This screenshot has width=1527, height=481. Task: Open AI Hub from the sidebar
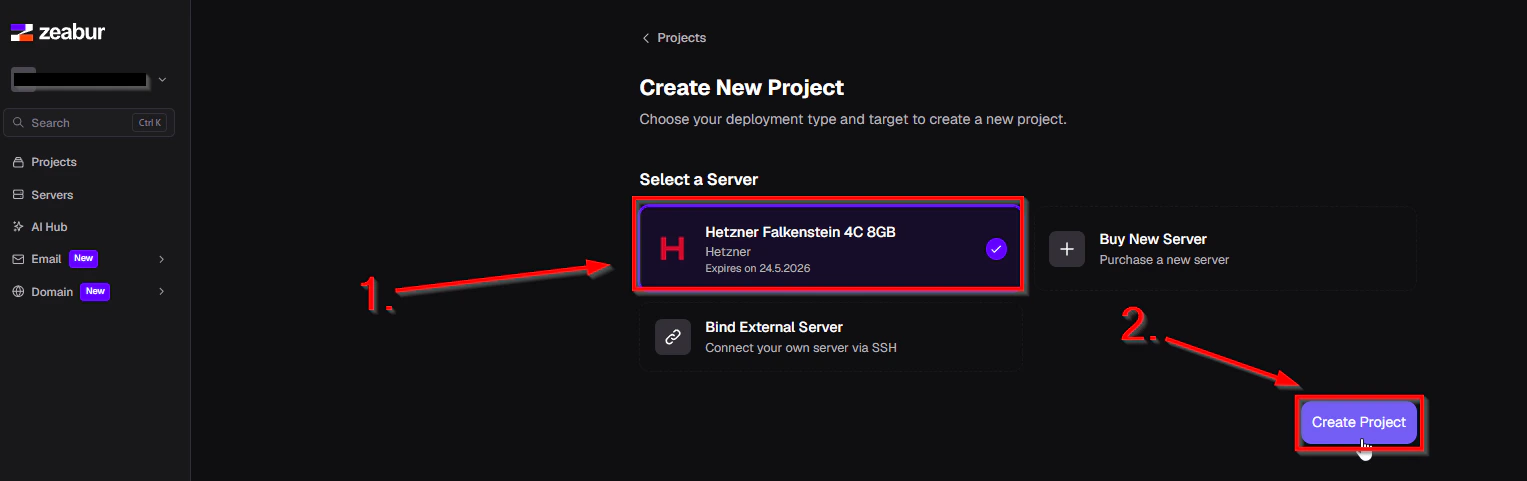click(49, 227)
